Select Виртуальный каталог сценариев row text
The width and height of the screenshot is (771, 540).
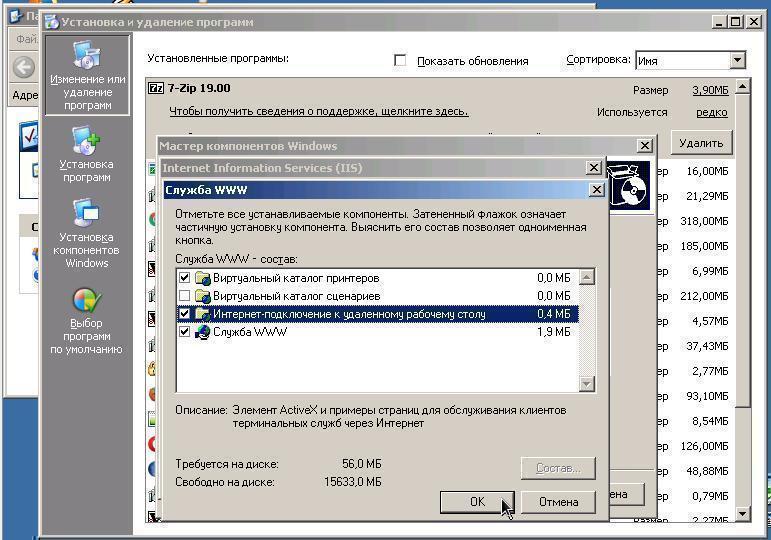[x=297, y=296]
